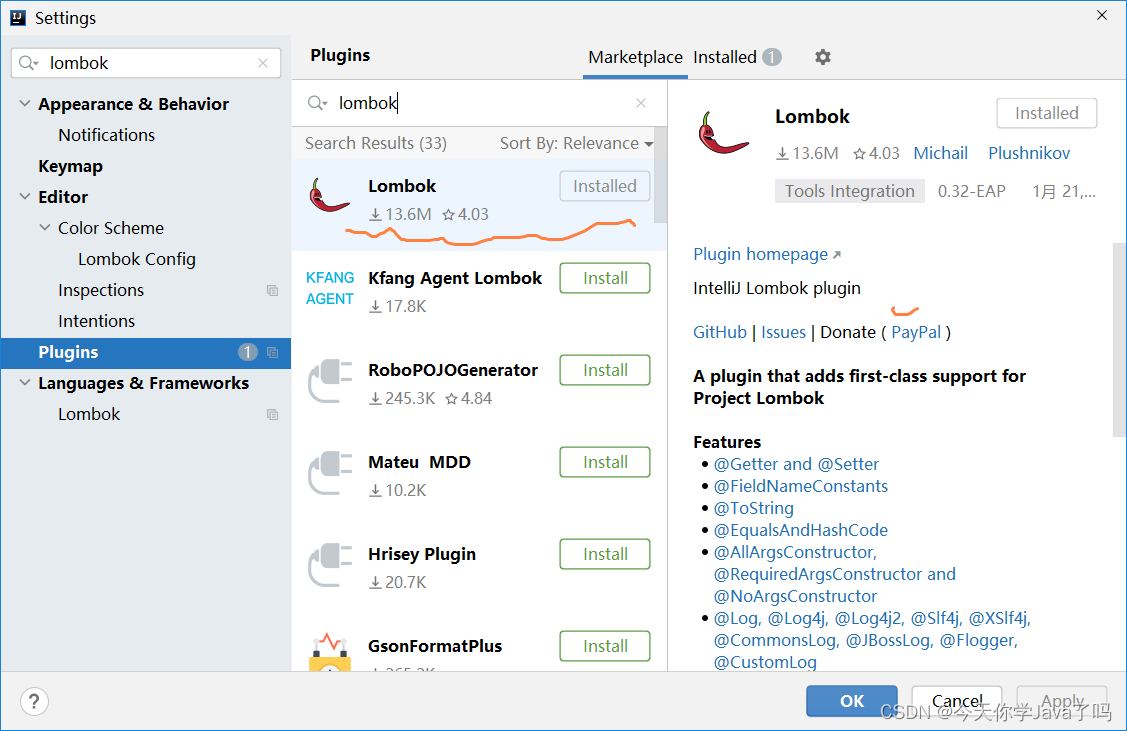Install the GsonFormatPlus plugin
This screenshot has width=1127, height=731.
pos(605,646)
